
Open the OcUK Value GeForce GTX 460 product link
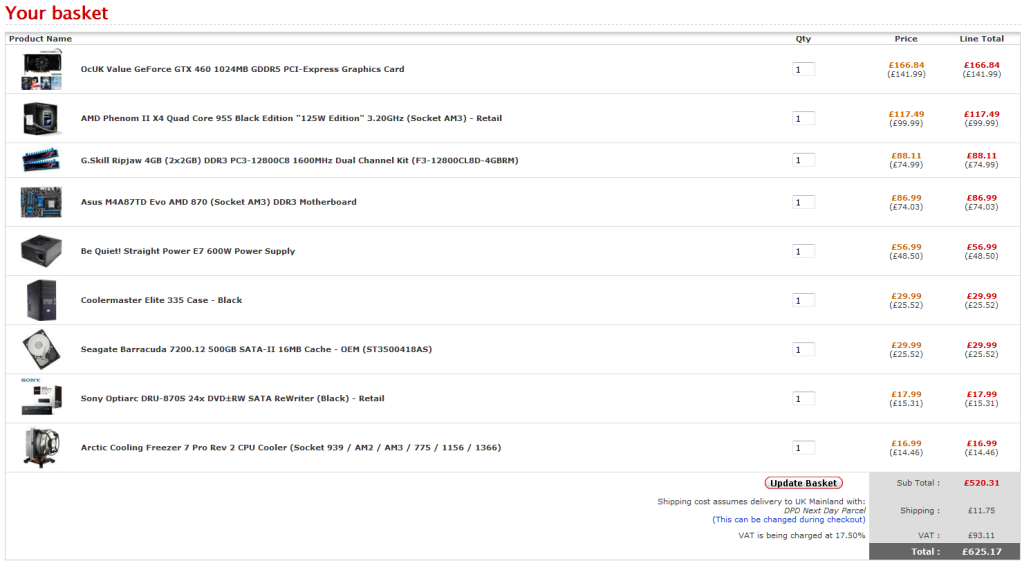pos(242,69)
